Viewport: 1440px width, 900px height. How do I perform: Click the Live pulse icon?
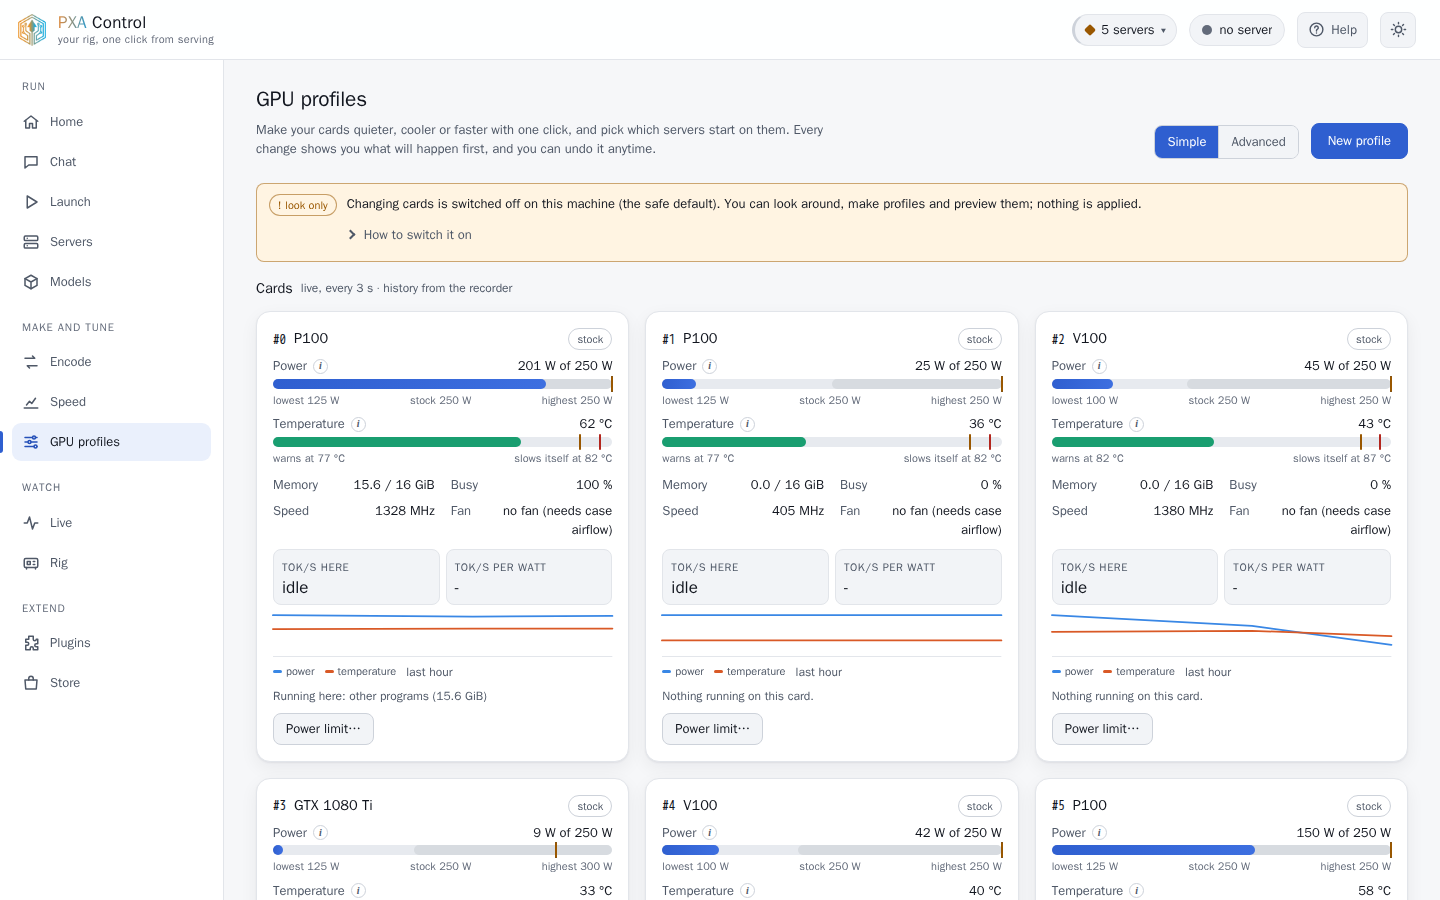pyautogui.click(x=31, y=523)
